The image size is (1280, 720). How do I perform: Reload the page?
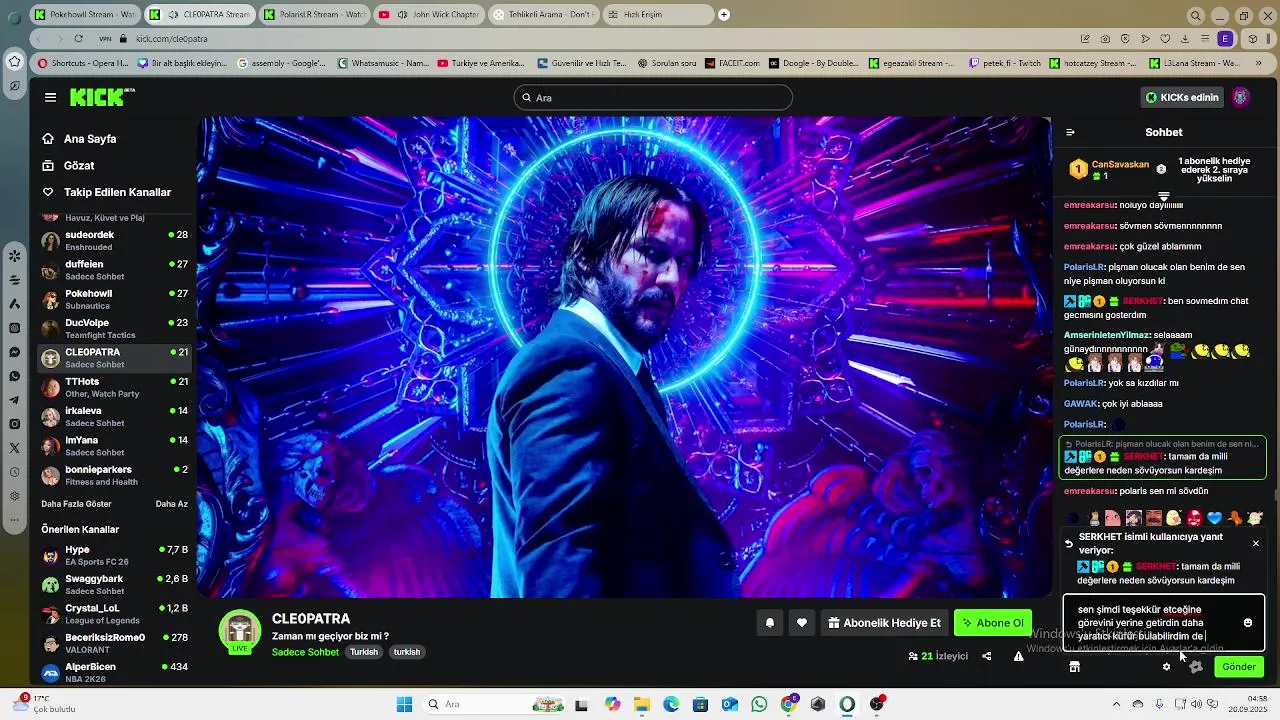78,39
